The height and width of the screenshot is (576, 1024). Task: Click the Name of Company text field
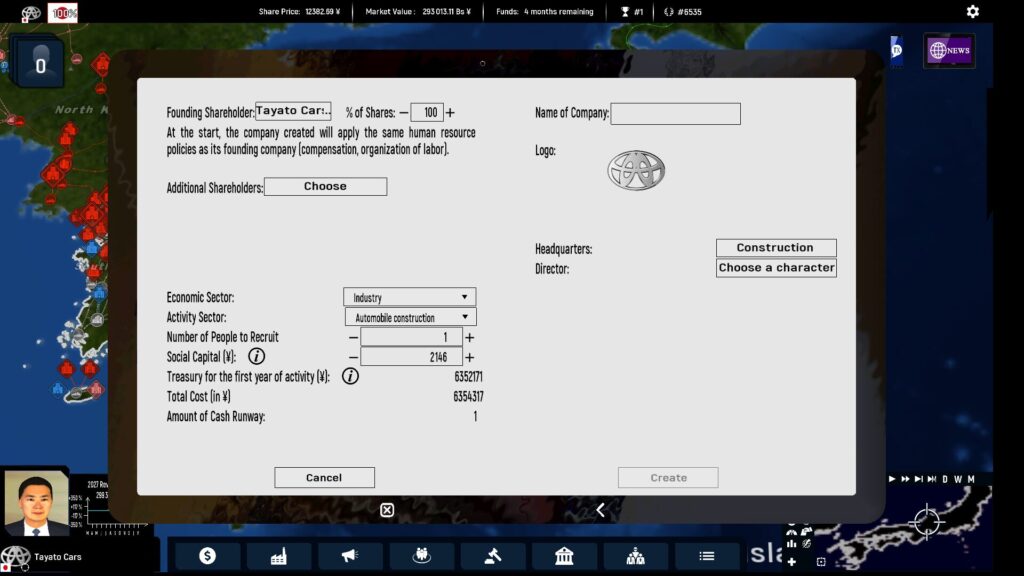click(x=675, y=114)
